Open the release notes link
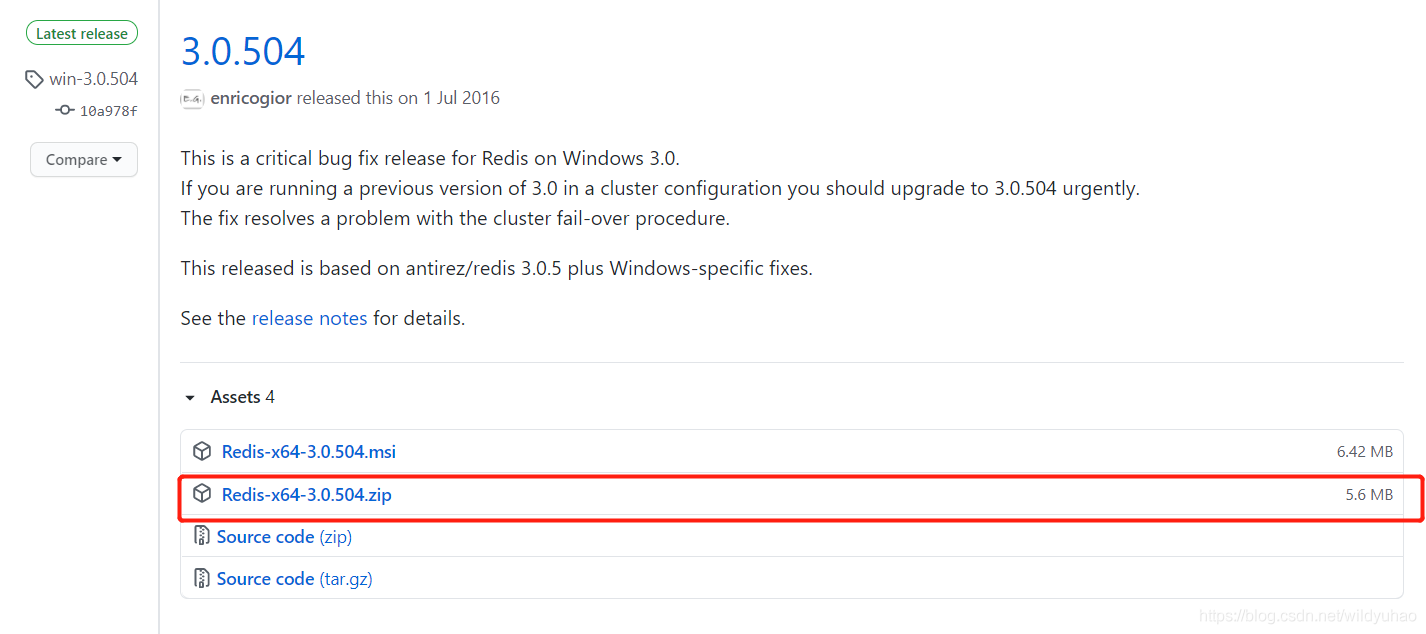Viewport: 1426px width, 634px height. pyautogui.click(x=309, y=319)
